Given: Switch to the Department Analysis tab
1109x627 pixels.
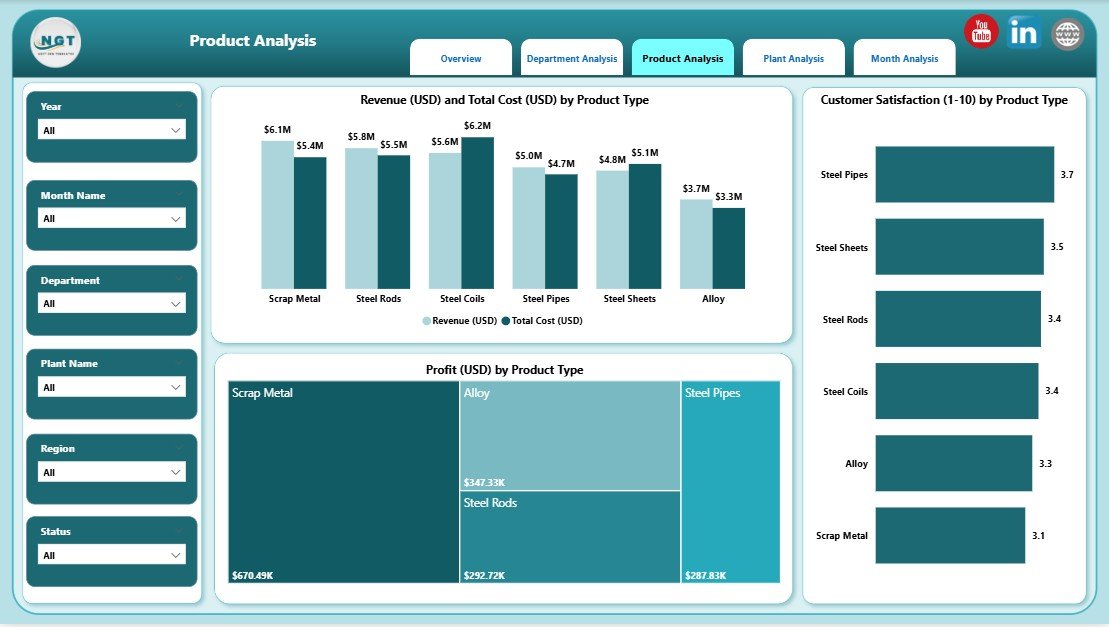Looking at the screenshot, I should click(572, 57).
